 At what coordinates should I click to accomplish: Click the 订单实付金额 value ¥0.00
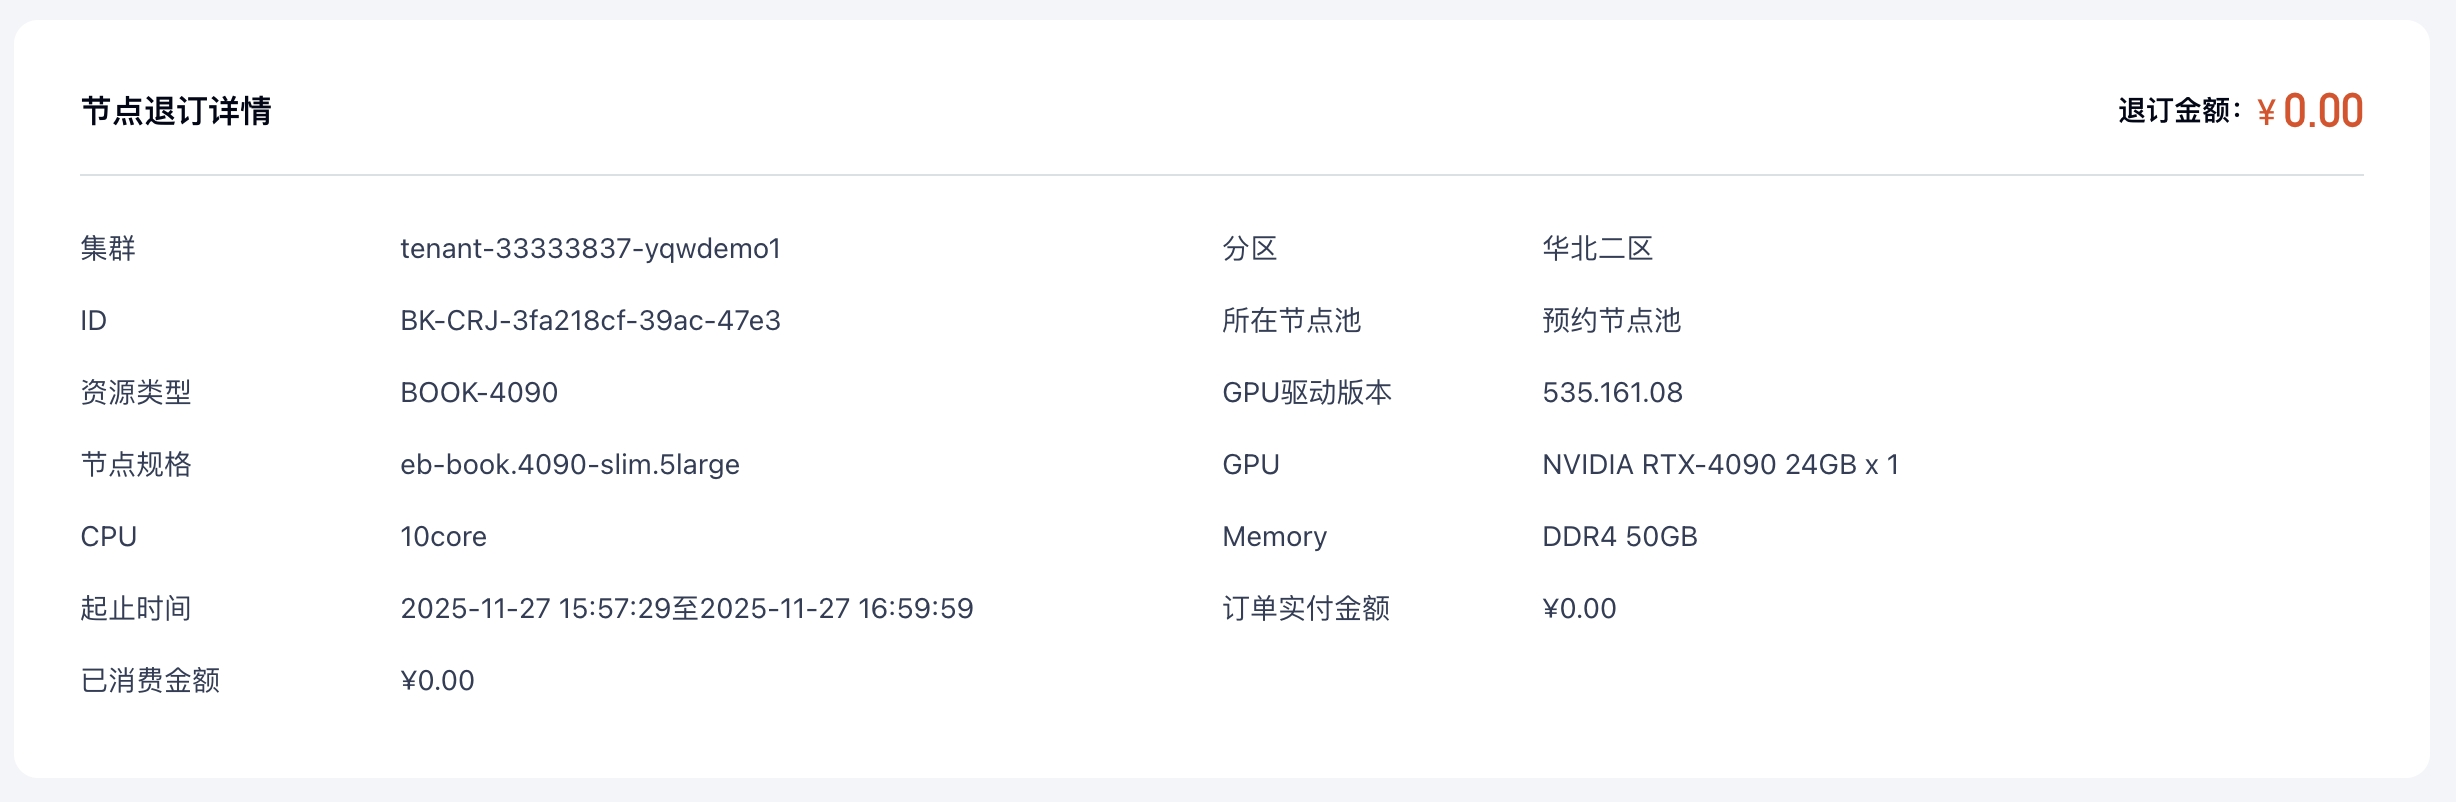(x=1579, y=609)
